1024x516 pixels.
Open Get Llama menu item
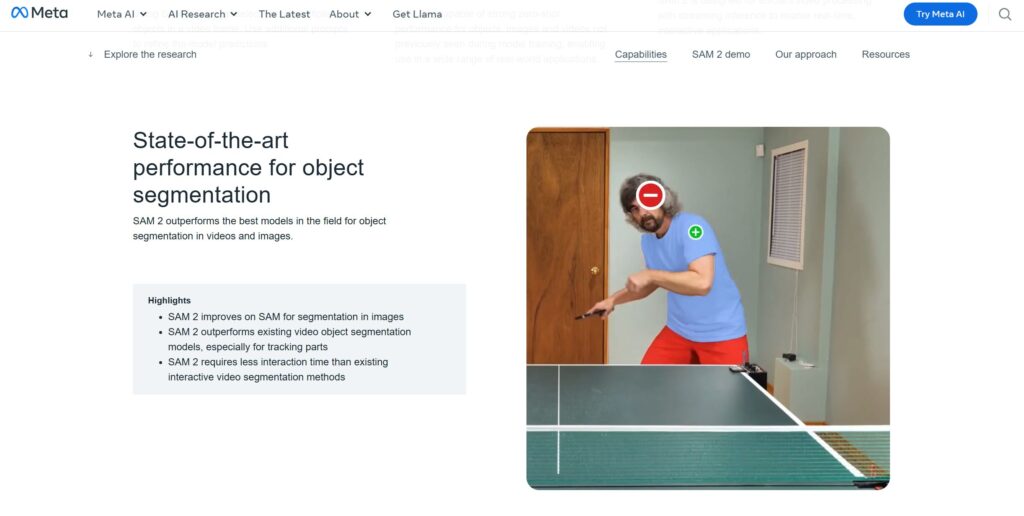coord(417,14)
